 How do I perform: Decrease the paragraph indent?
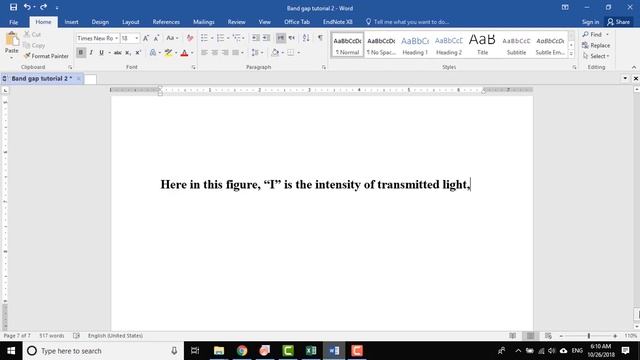[256, 38]
